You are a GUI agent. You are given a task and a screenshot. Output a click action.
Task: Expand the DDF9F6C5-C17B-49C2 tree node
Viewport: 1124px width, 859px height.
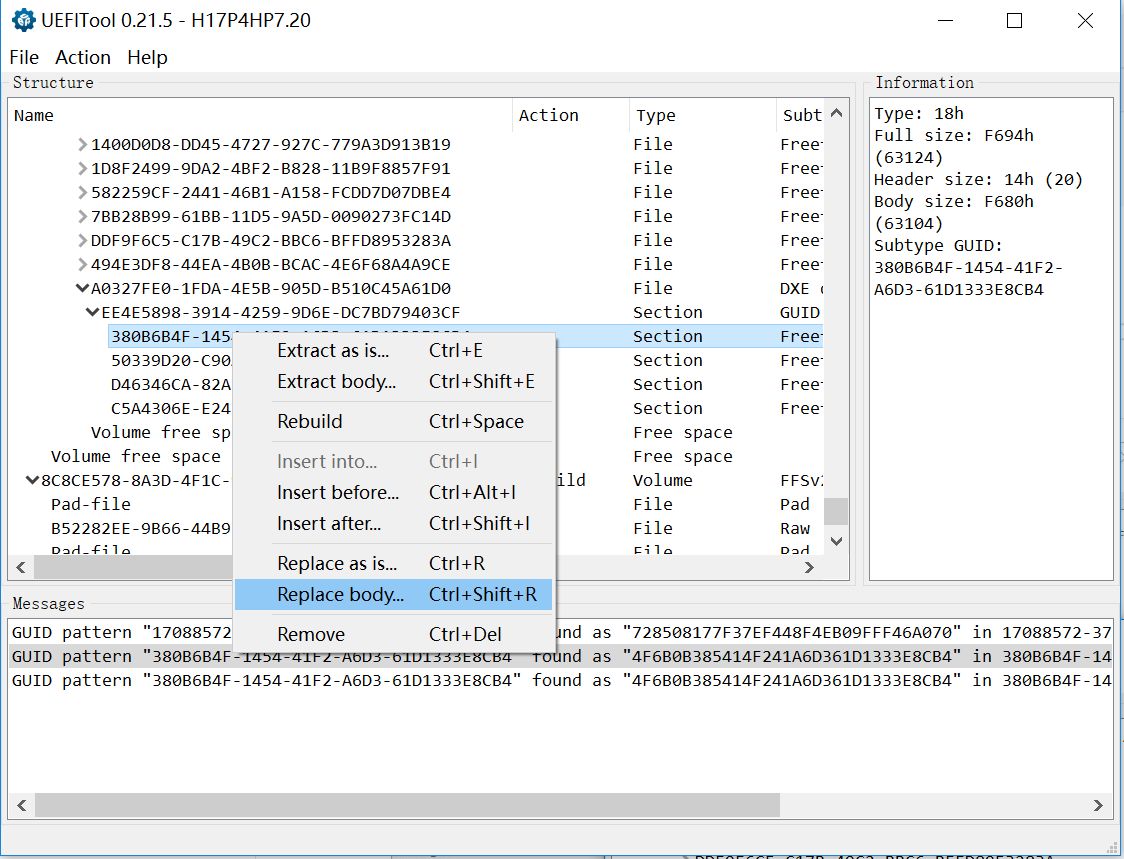pos(83,241)
